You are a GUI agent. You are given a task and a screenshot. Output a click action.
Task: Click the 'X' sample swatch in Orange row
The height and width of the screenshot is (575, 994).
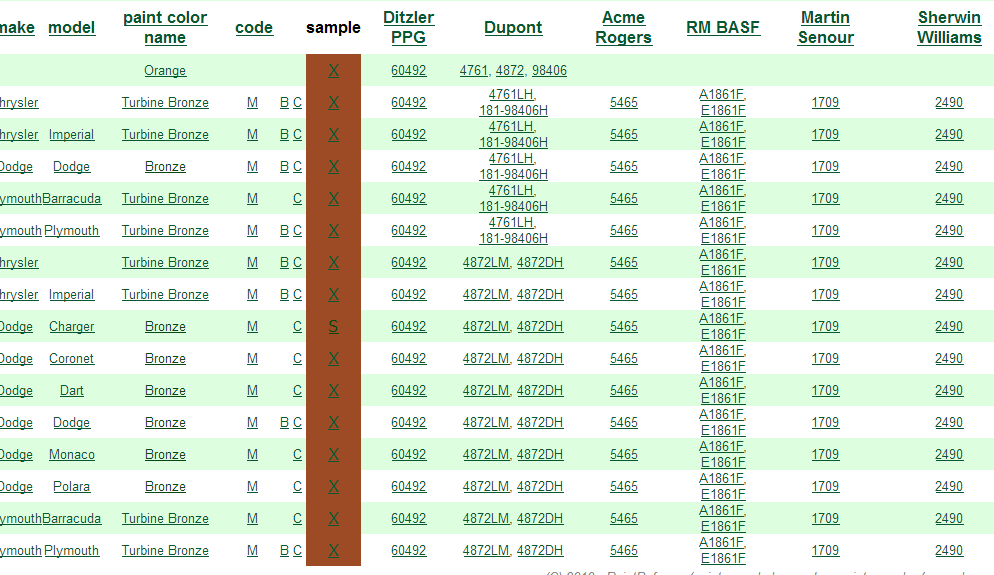[333, 71]
